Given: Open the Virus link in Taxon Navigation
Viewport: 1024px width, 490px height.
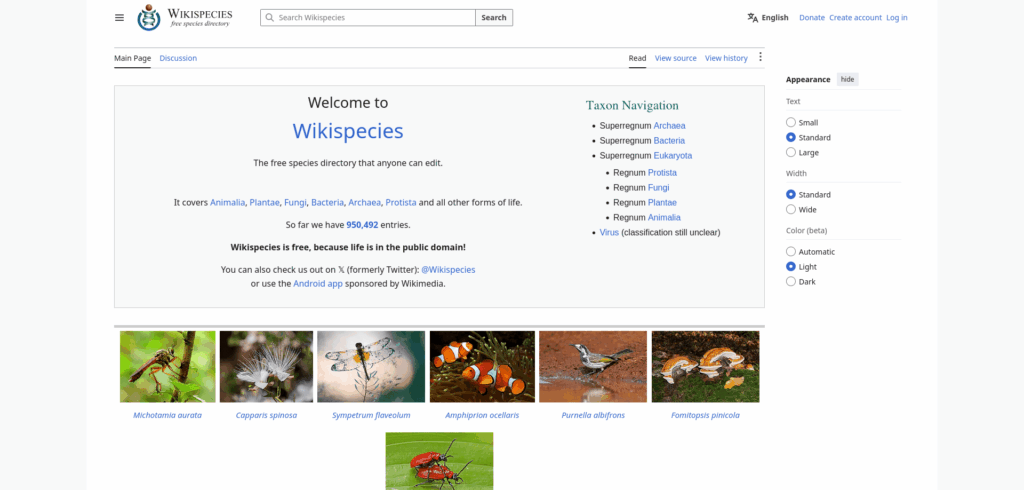Looking at the screenshot, I should (609, 233).
